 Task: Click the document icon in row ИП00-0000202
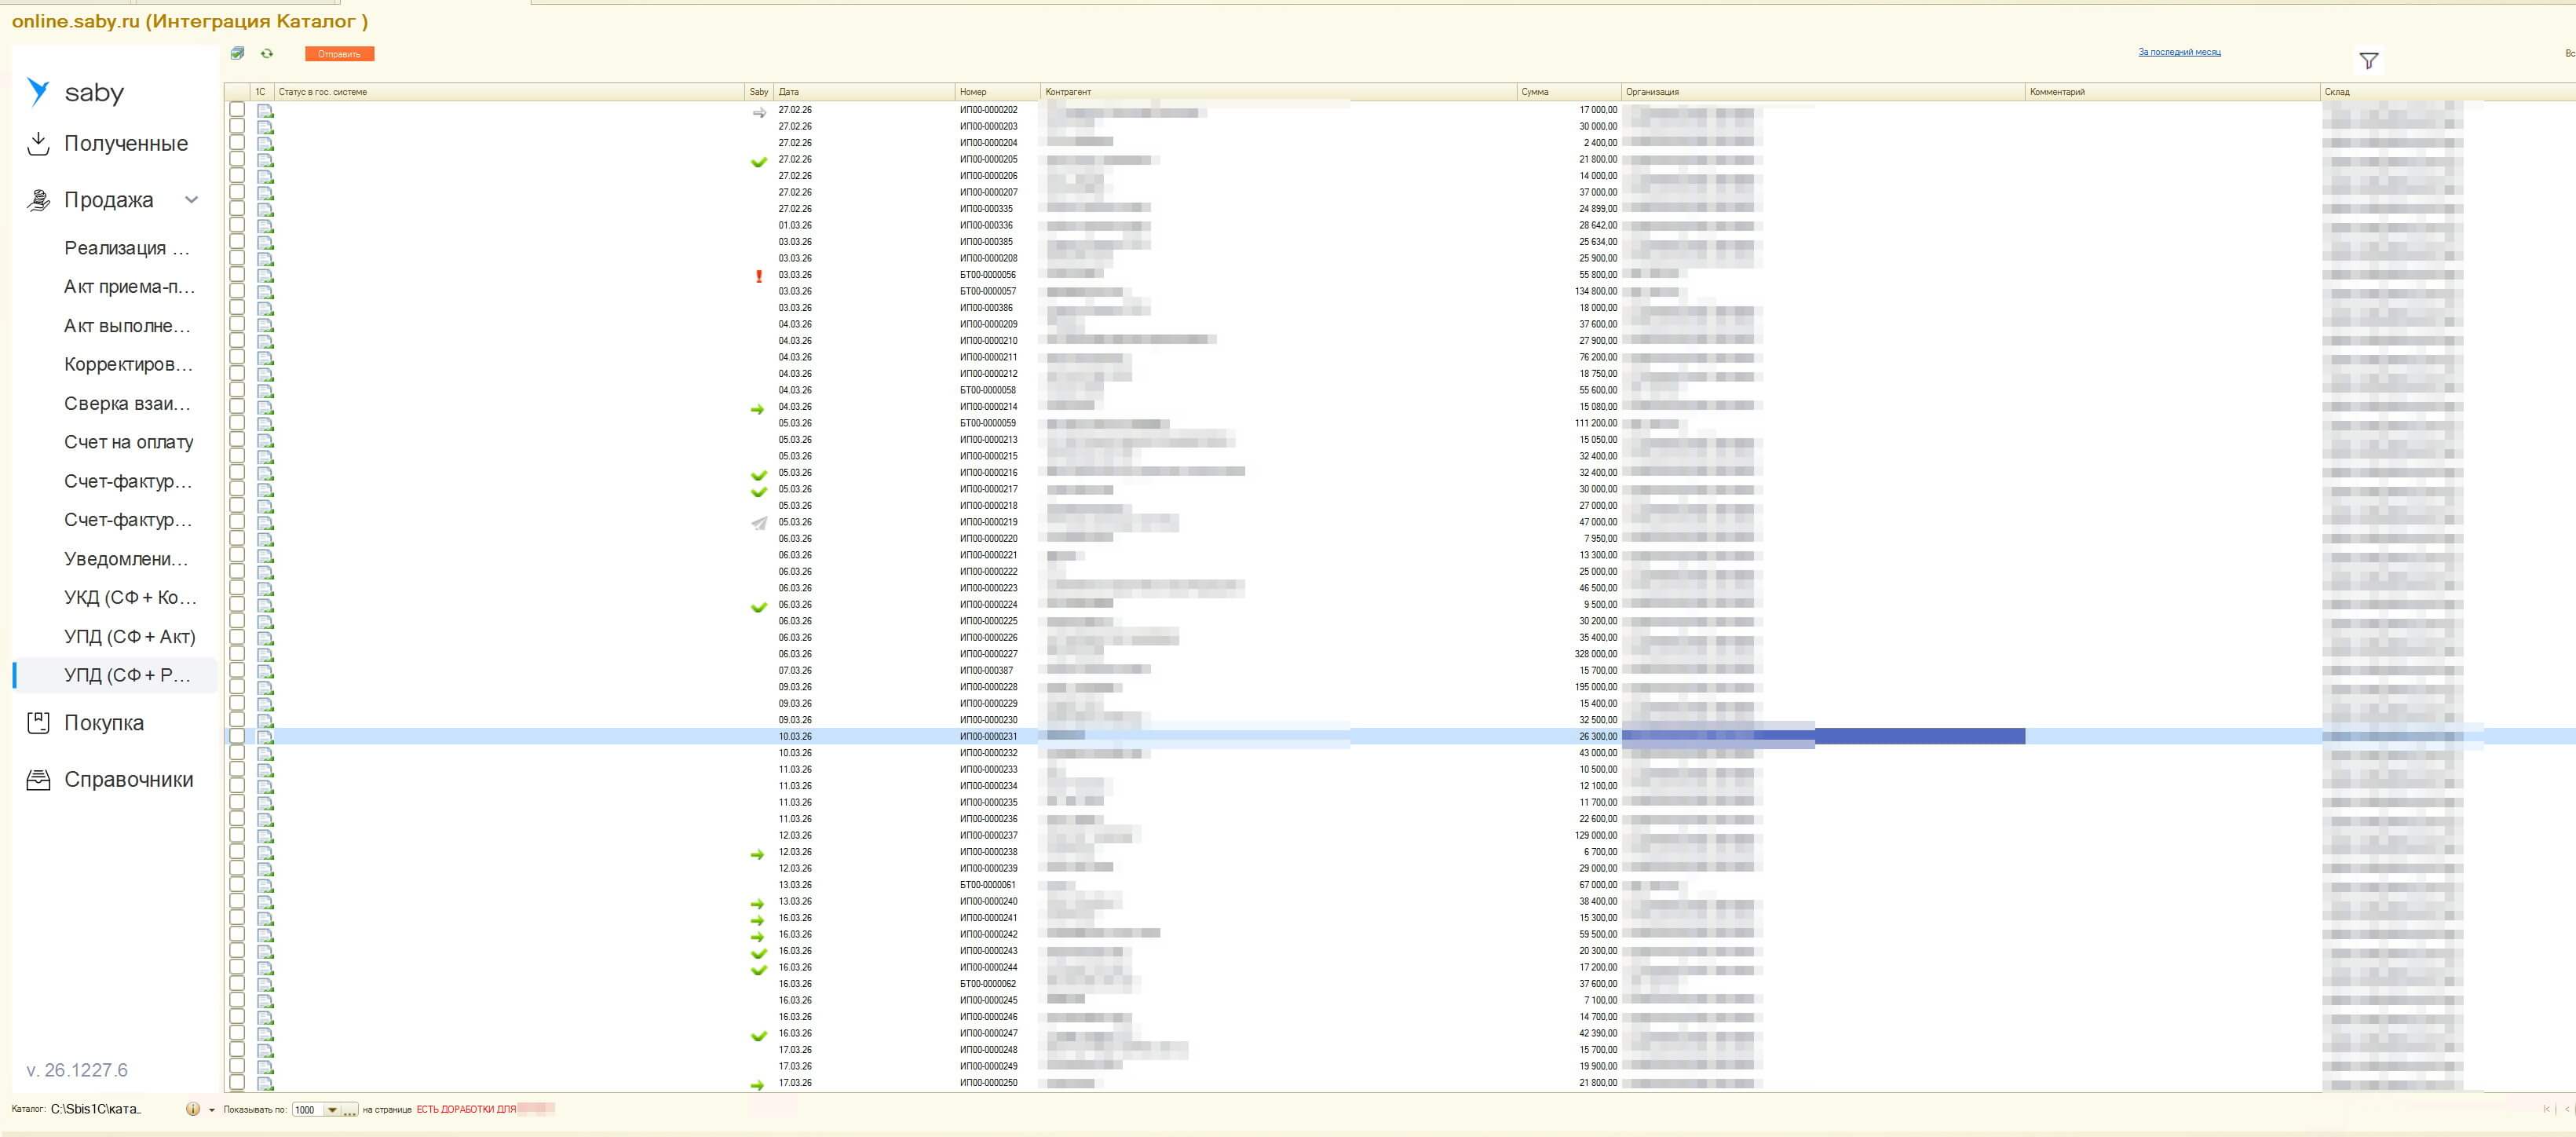[x=265, y=111]
